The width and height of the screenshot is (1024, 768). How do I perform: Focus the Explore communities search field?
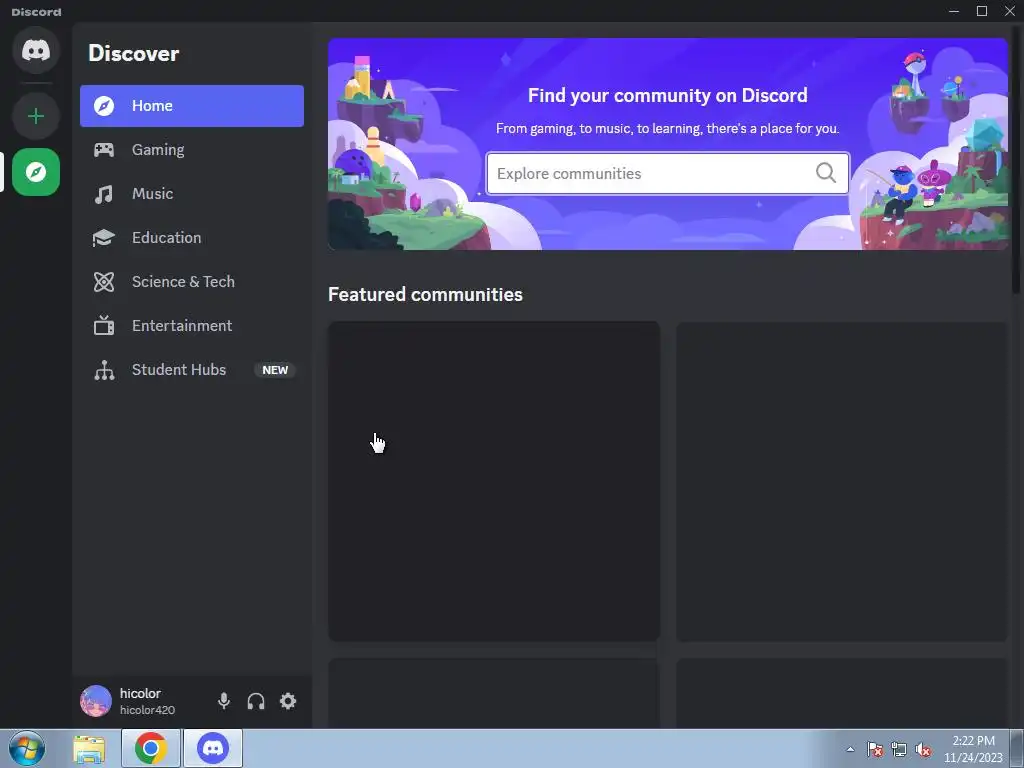(x=667, y=173)
